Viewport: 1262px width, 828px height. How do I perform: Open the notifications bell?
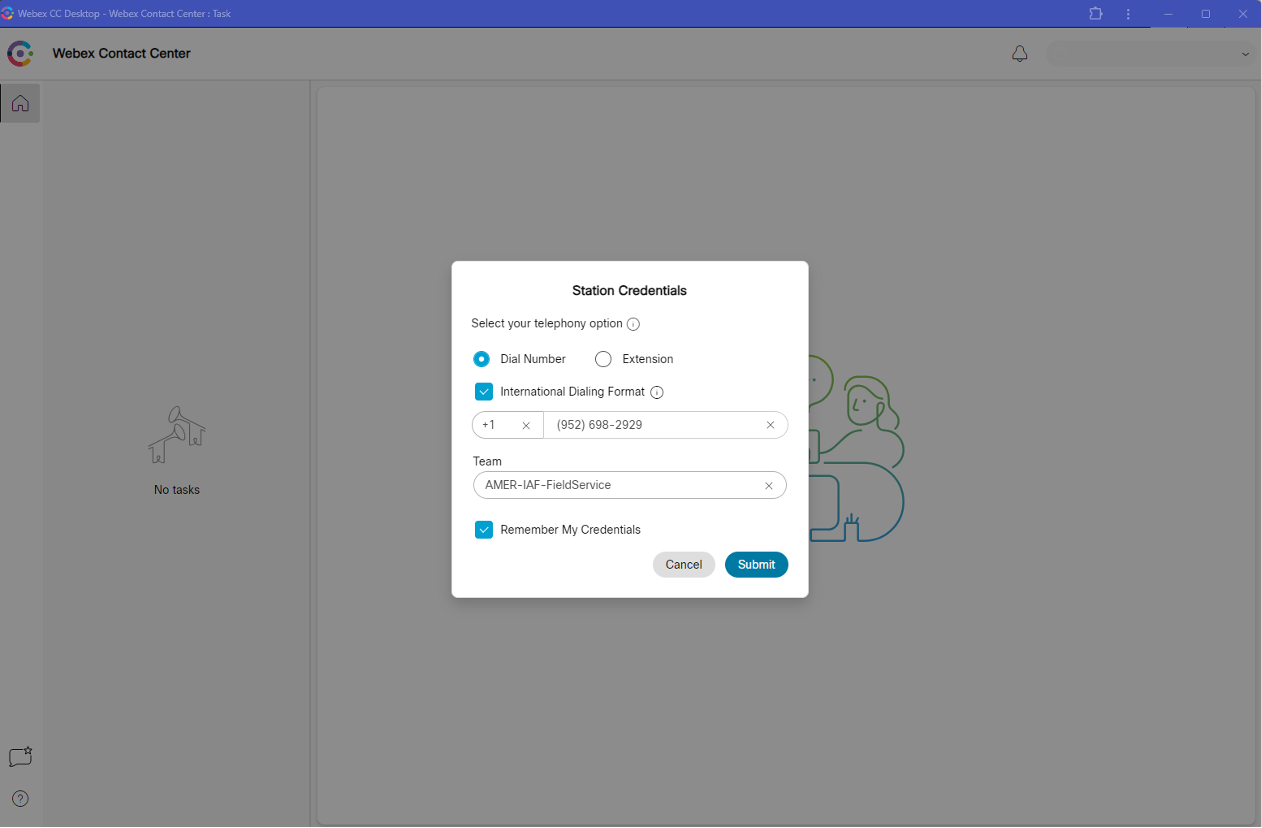tap(1019, 54)
